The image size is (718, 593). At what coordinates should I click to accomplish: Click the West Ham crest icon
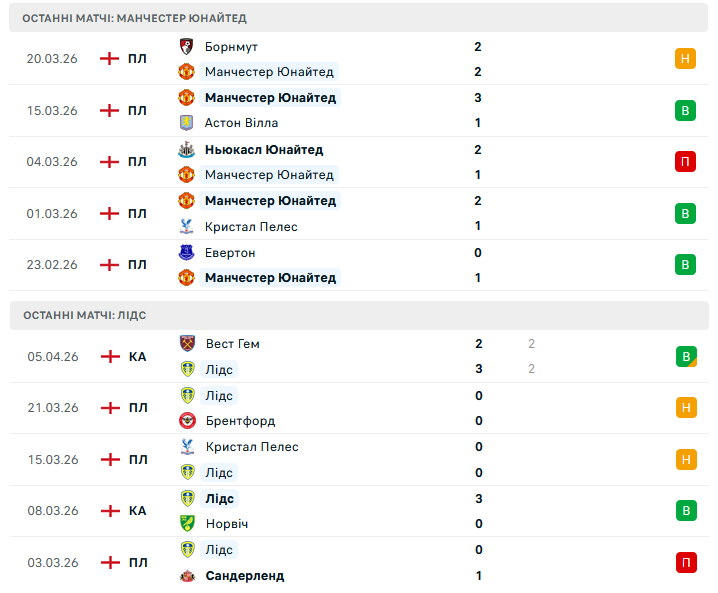[x=186, y=343]
